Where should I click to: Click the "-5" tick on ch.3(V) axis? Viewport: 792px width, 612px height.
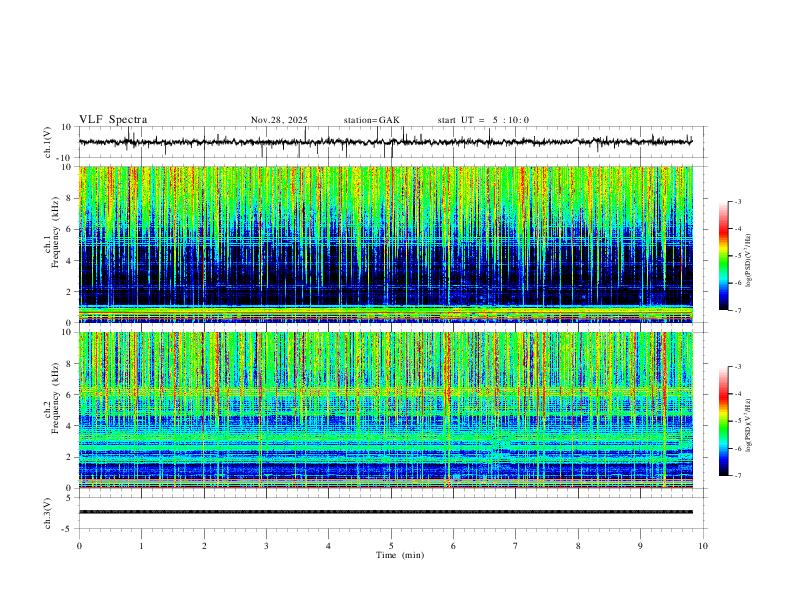[x=68, y=529]
